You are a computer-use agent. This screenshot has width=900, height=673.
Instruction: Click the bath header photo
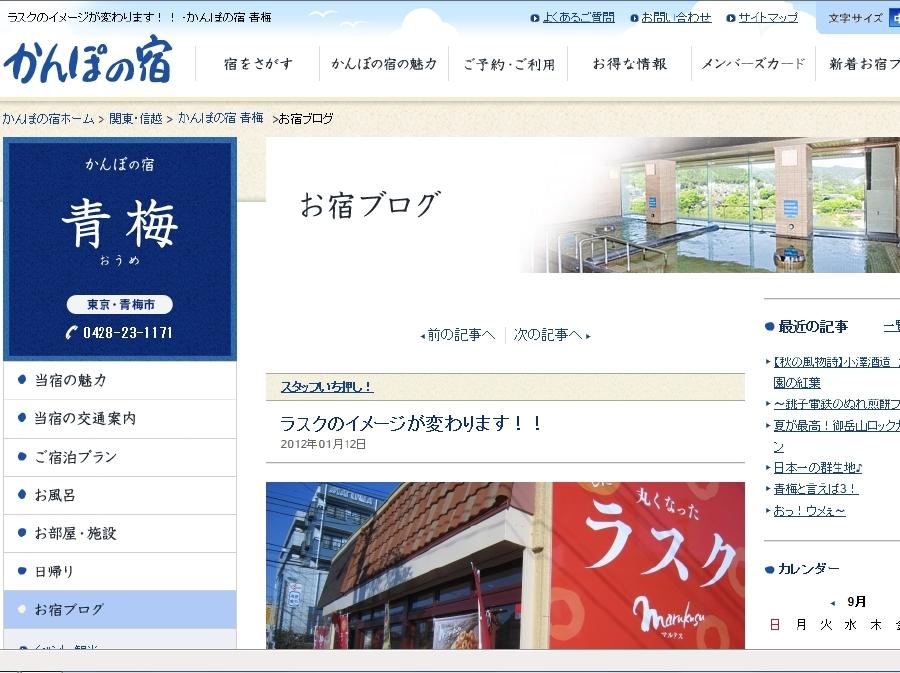712,205
